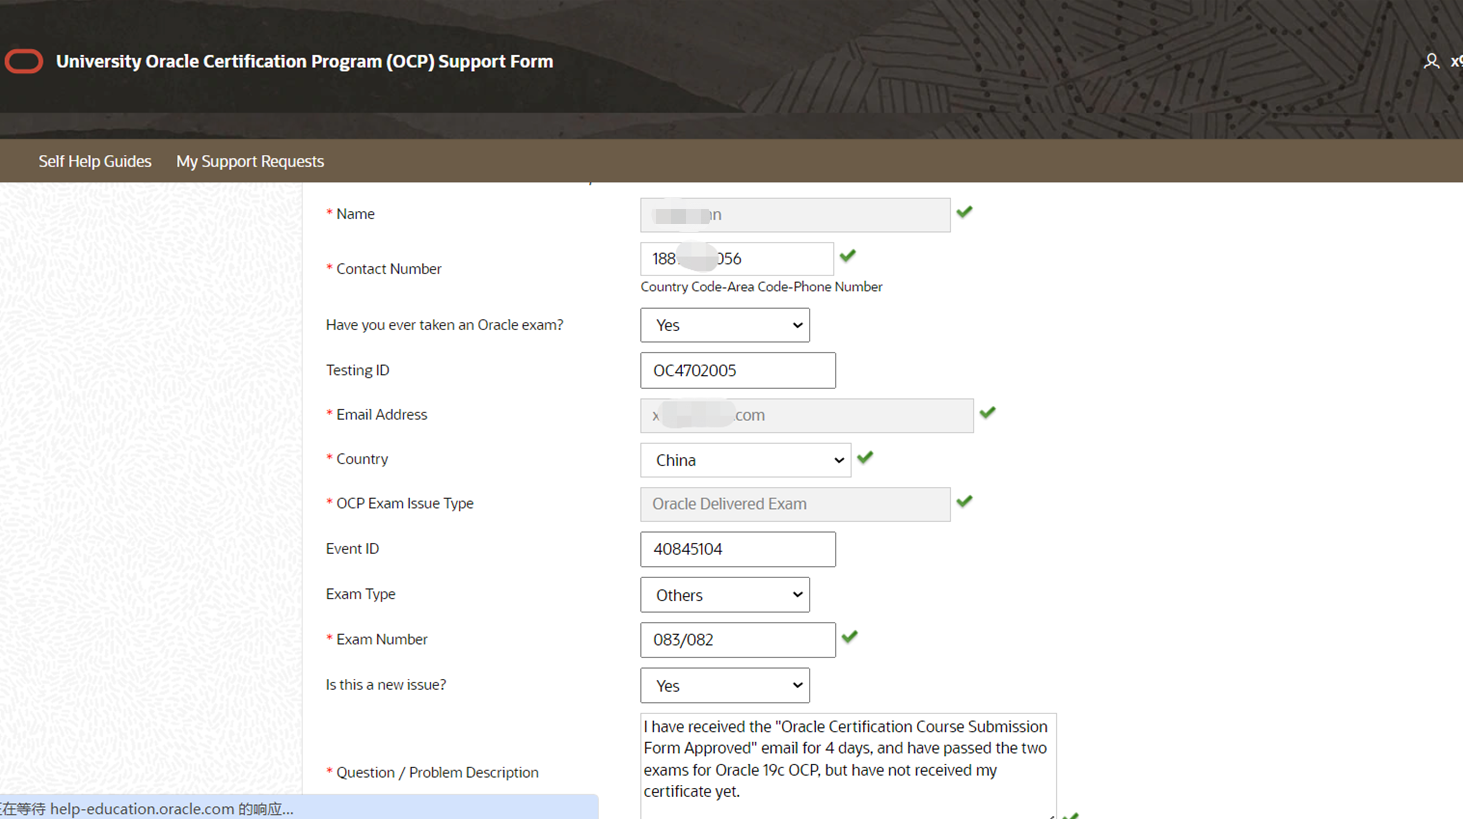The height and width of the screenshot is (833, 1463).
Task: Expand the 'Have you ever taken an Oracle exam?' dropdown
Action: pyautogui.click(x=725, y=325)
